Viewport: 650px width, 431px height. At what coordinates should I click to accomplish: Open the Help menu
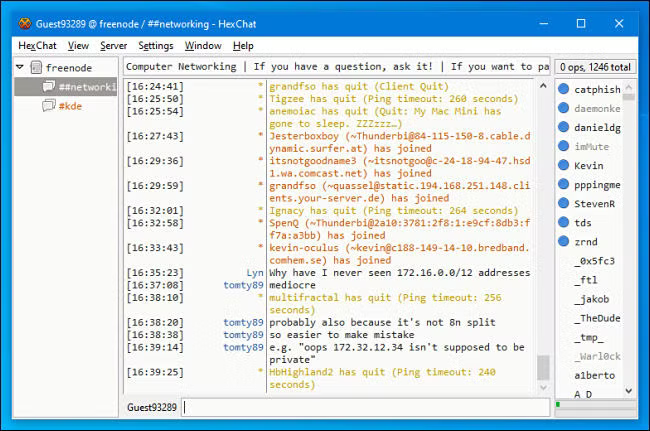click(x=243, y=46)
